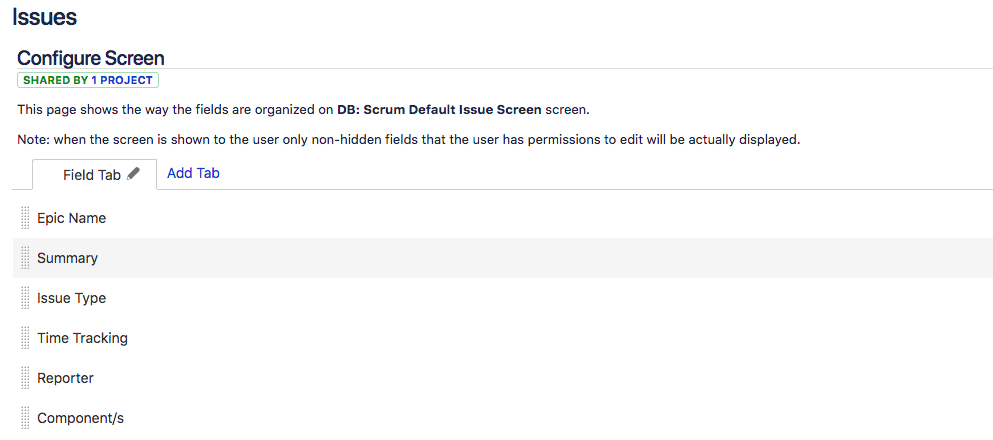Click the drag handle for Issue Type
This screenshot has width=993, height=440.
point(25,298)
